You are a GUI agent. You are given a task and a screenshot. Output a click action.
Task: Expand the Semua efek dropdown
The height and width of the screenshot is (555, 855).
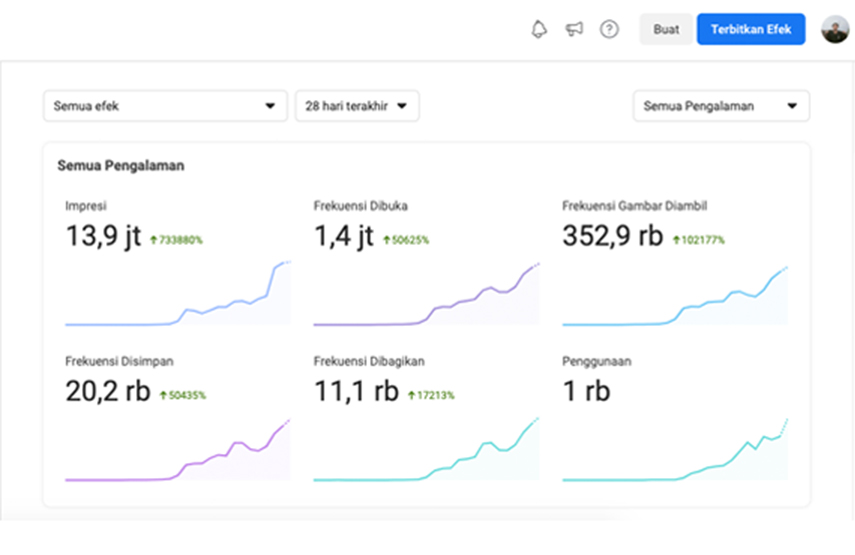click(165, 106)
